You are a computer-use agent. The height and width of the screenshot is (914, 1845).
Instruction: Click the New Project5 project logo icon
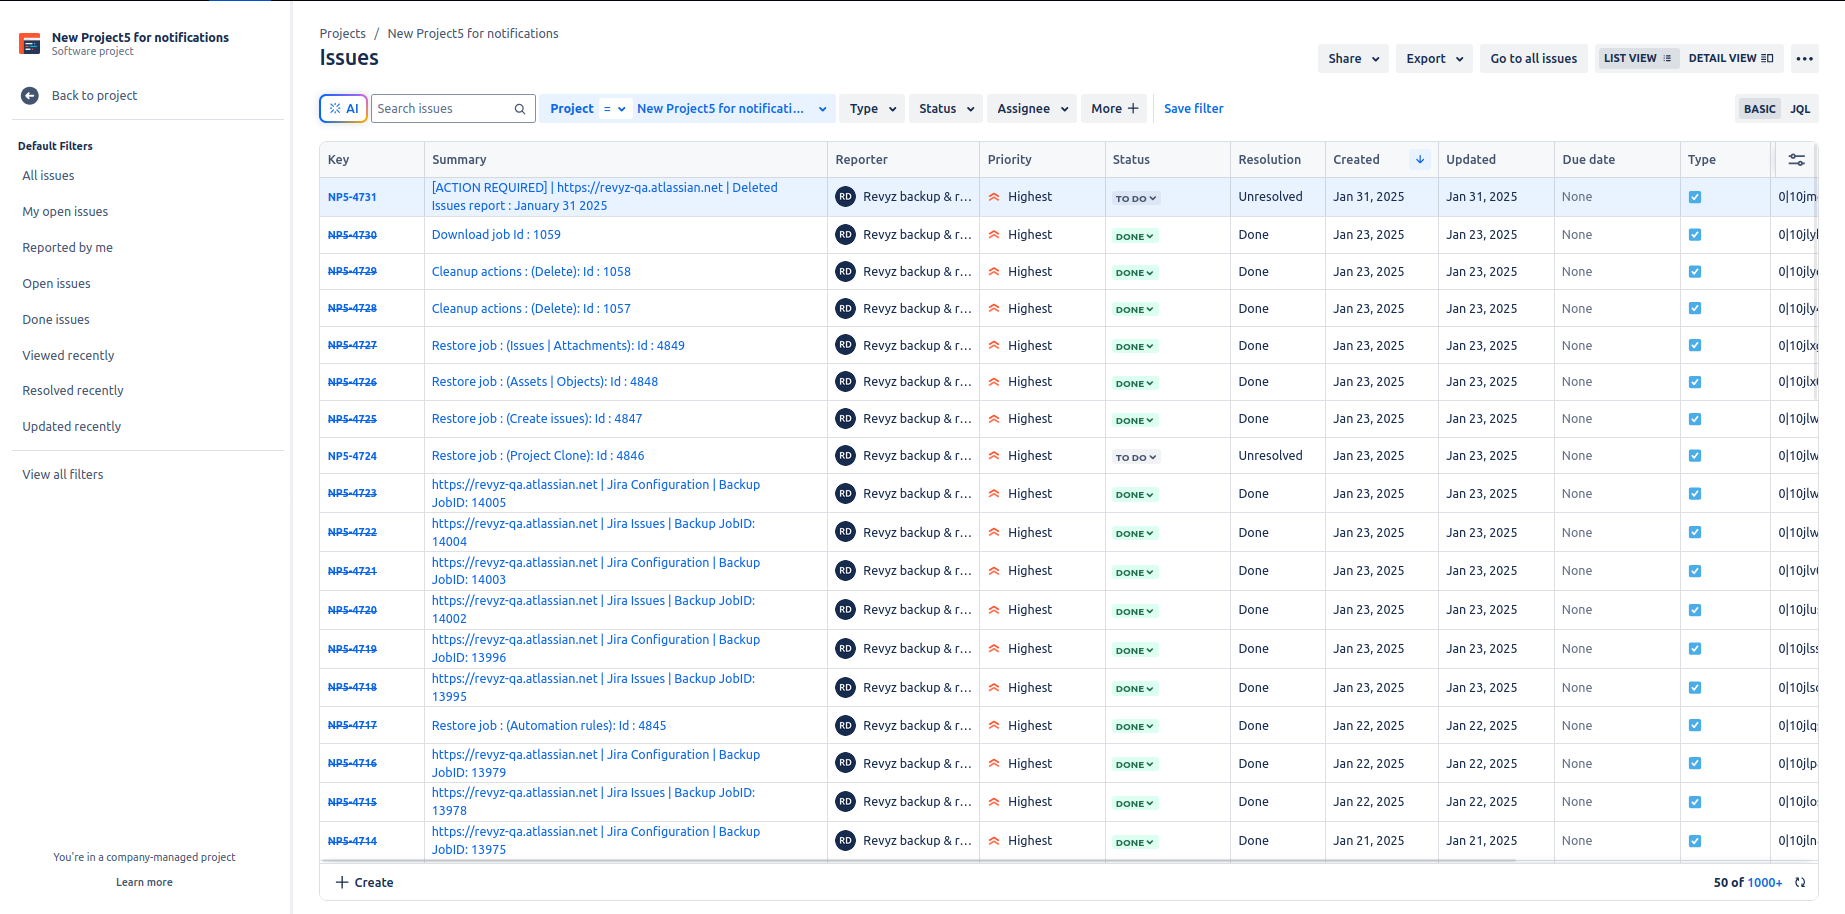click(x=30, y=44)
